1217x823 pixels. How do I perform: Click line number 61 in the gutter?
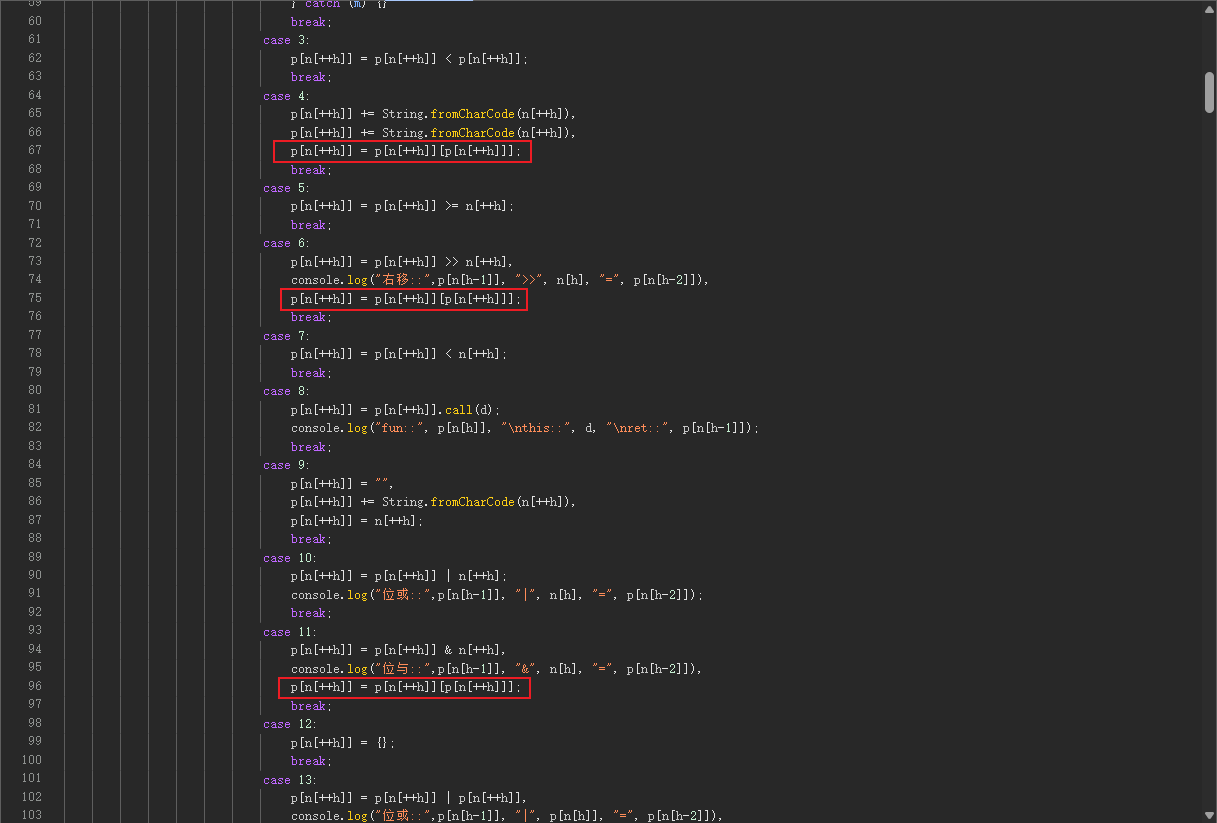pos(35,40)
